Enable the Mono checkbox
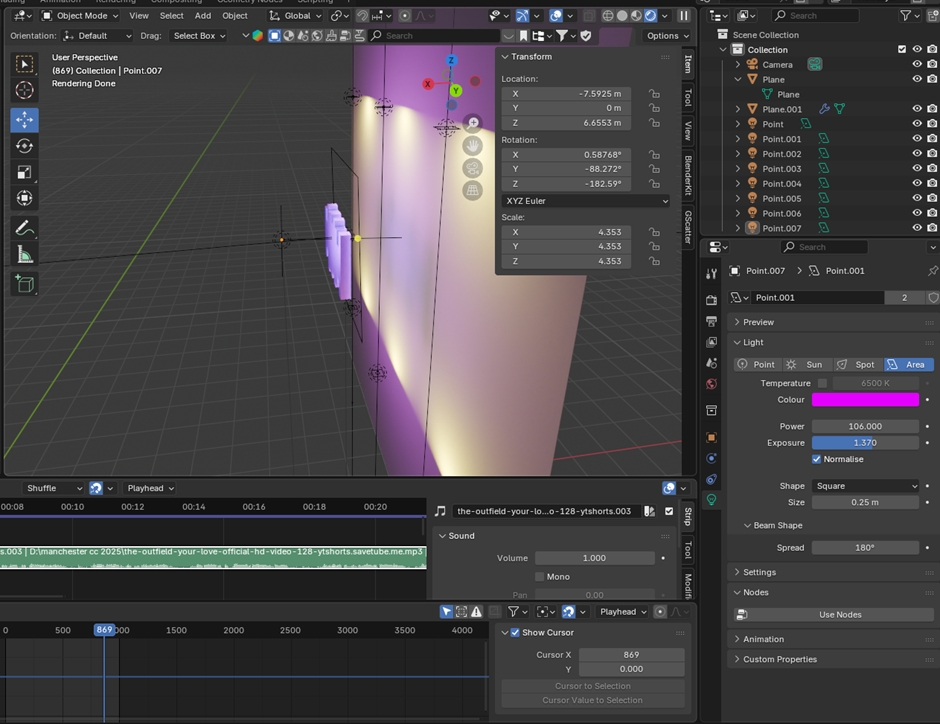This screenshot has width=940, height=724. coord(540,577)
